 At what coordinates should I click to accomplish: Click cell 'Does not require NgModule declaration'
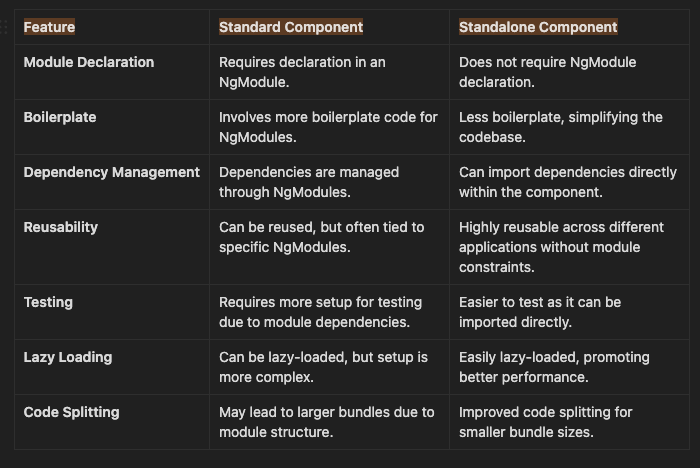click(x=569, y=72)
